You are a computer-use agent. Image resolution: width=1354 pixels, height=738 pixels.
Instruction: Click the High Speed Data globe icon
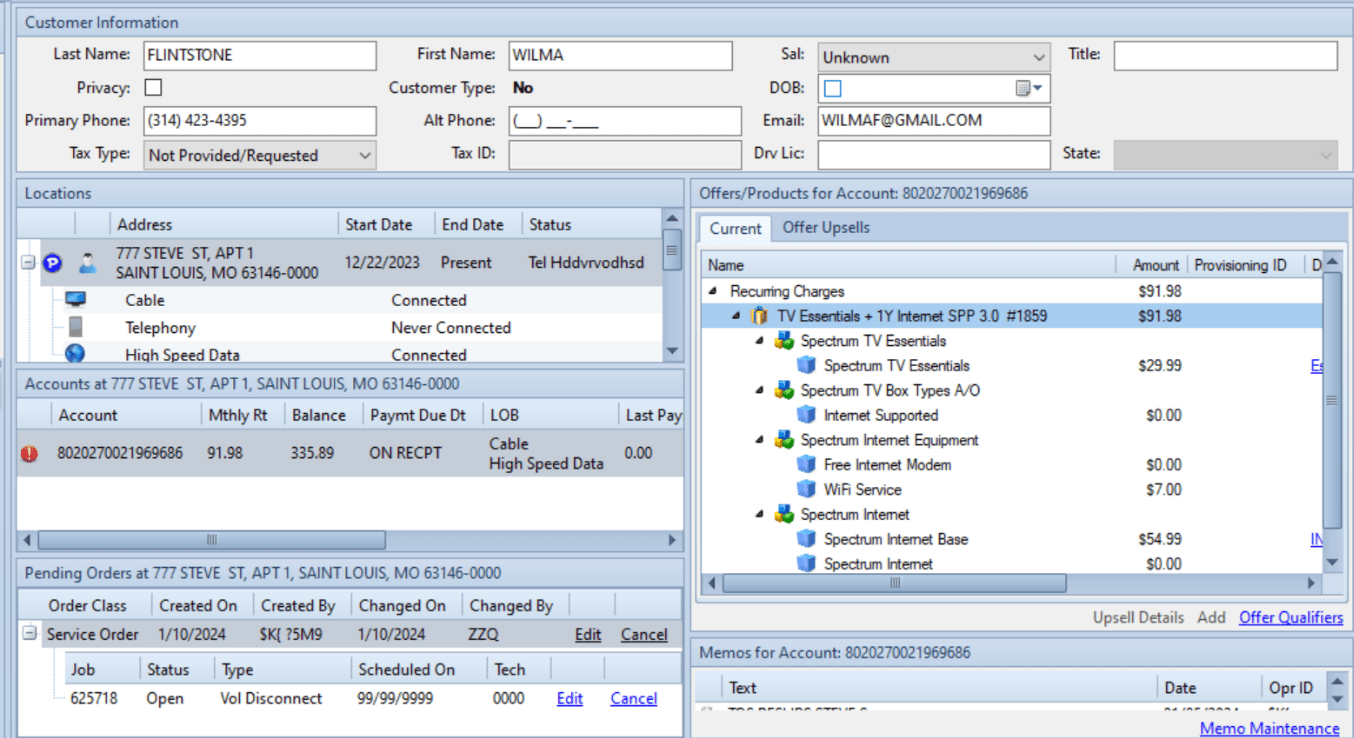pos(75,354)
